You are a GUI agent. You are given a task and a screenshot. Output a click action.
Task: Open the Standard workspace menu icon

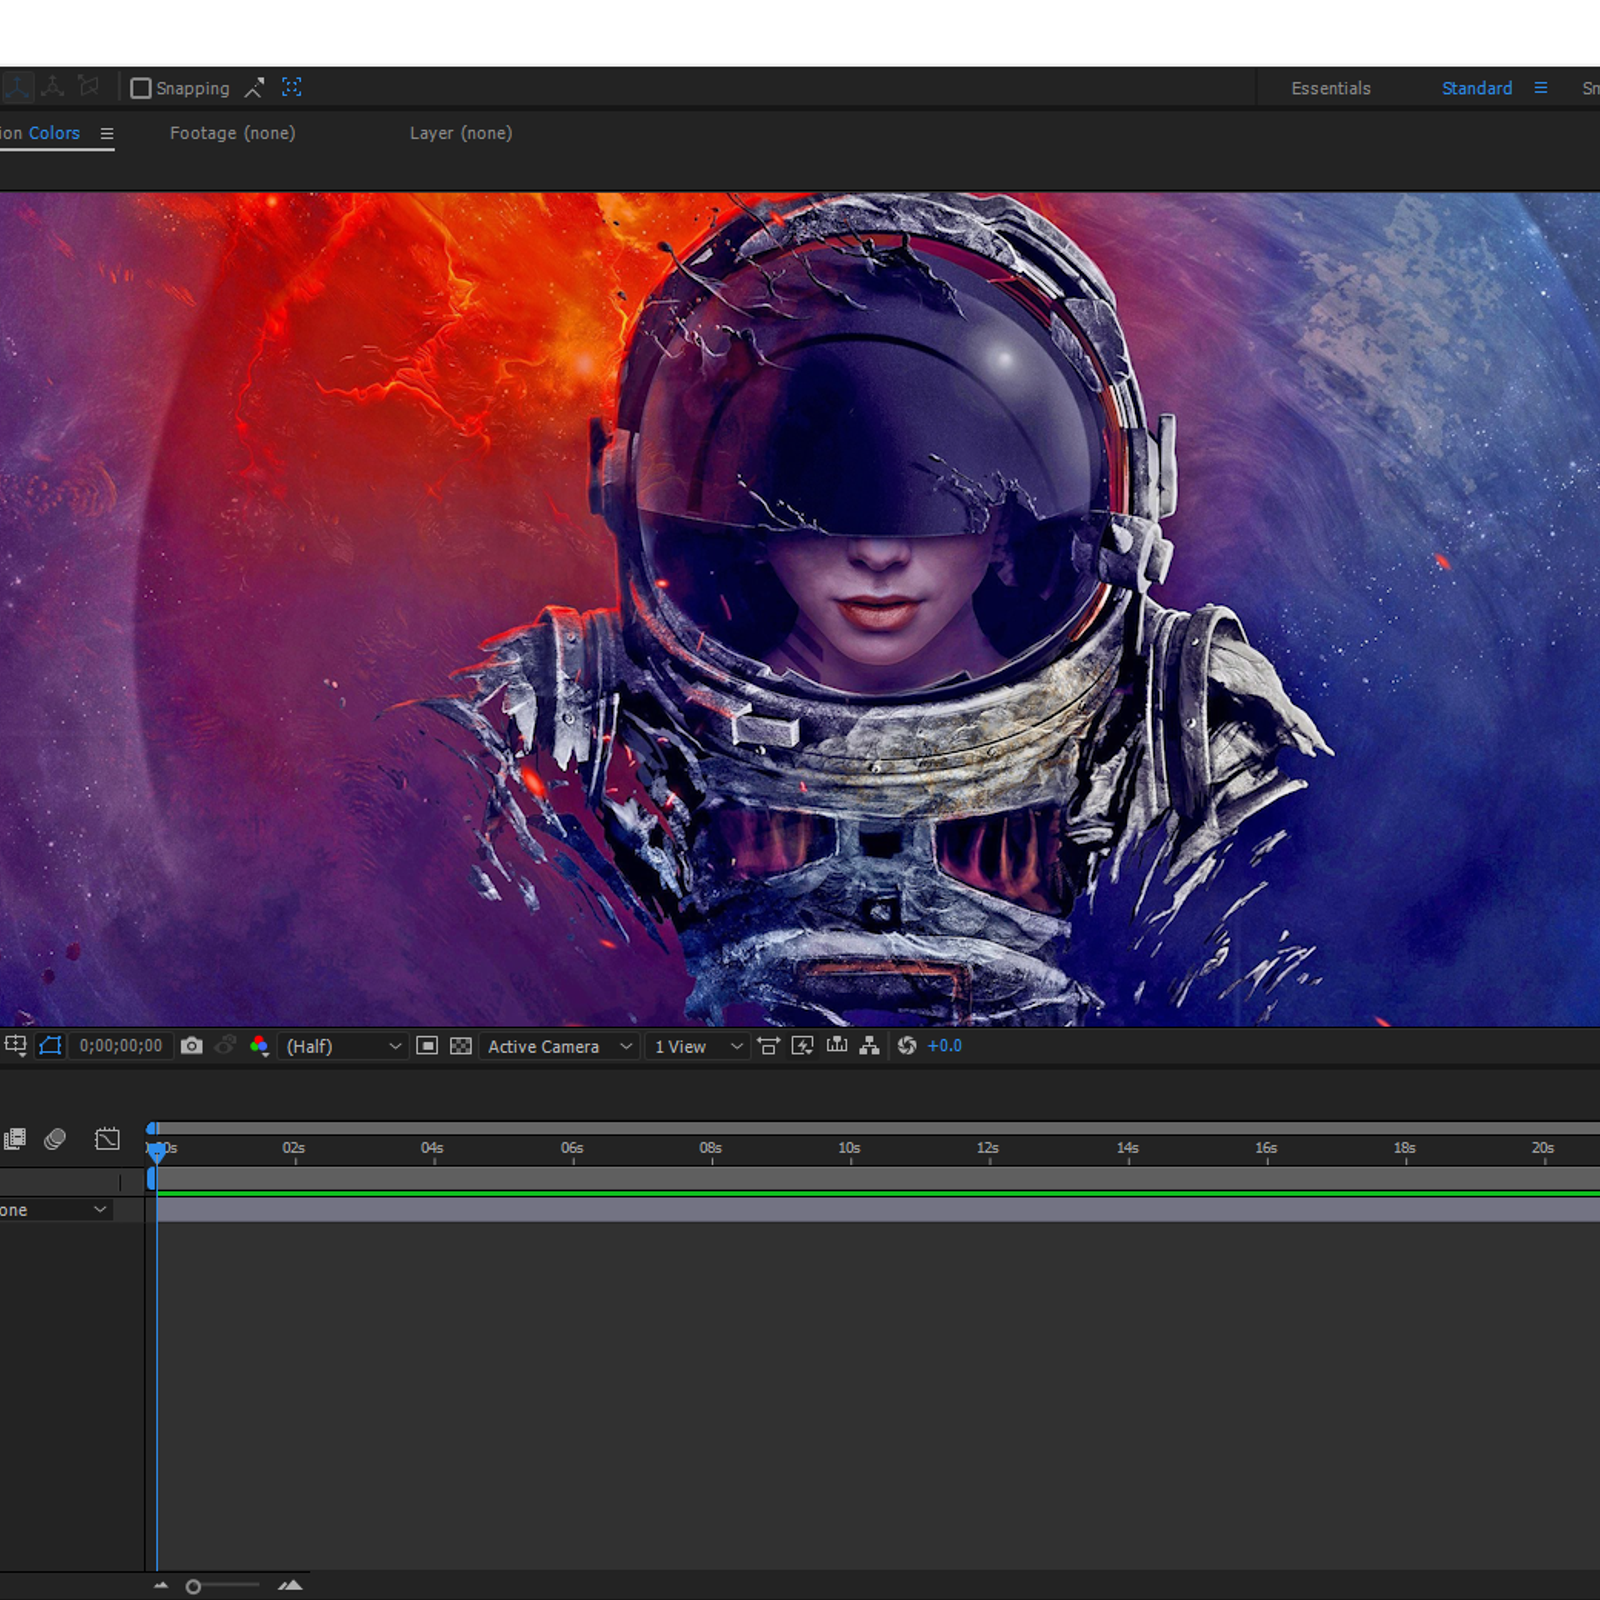point(1541,88)
